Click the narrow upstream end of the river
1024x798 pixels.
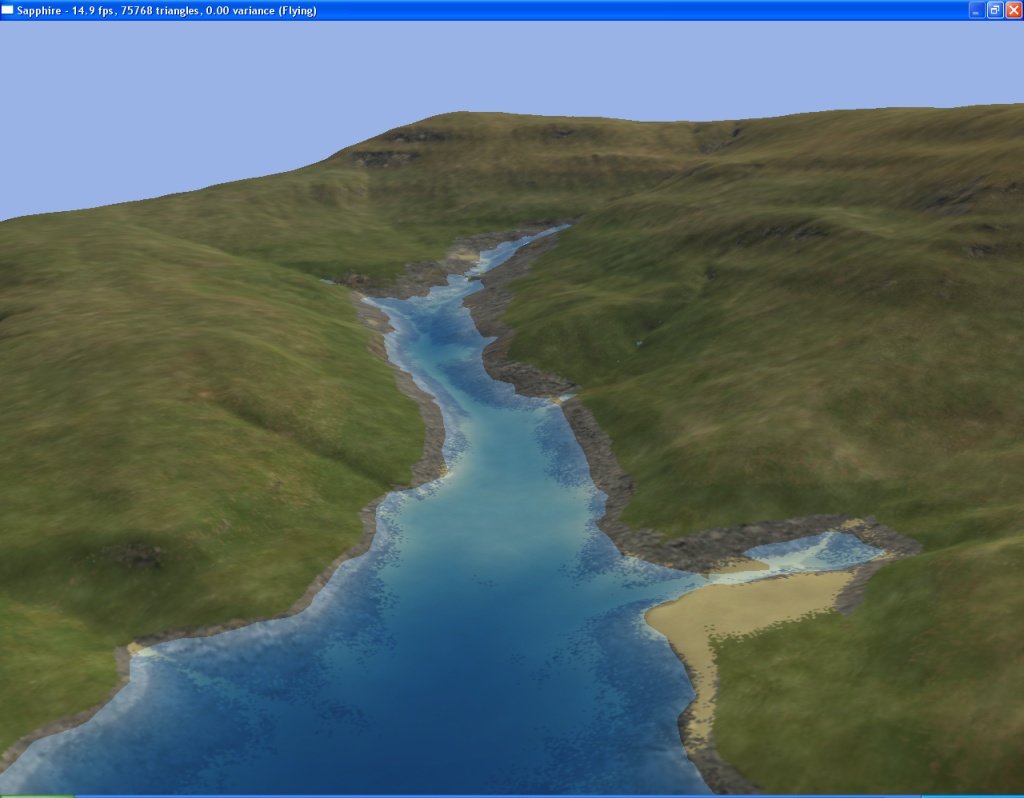[x=545, y=235]
